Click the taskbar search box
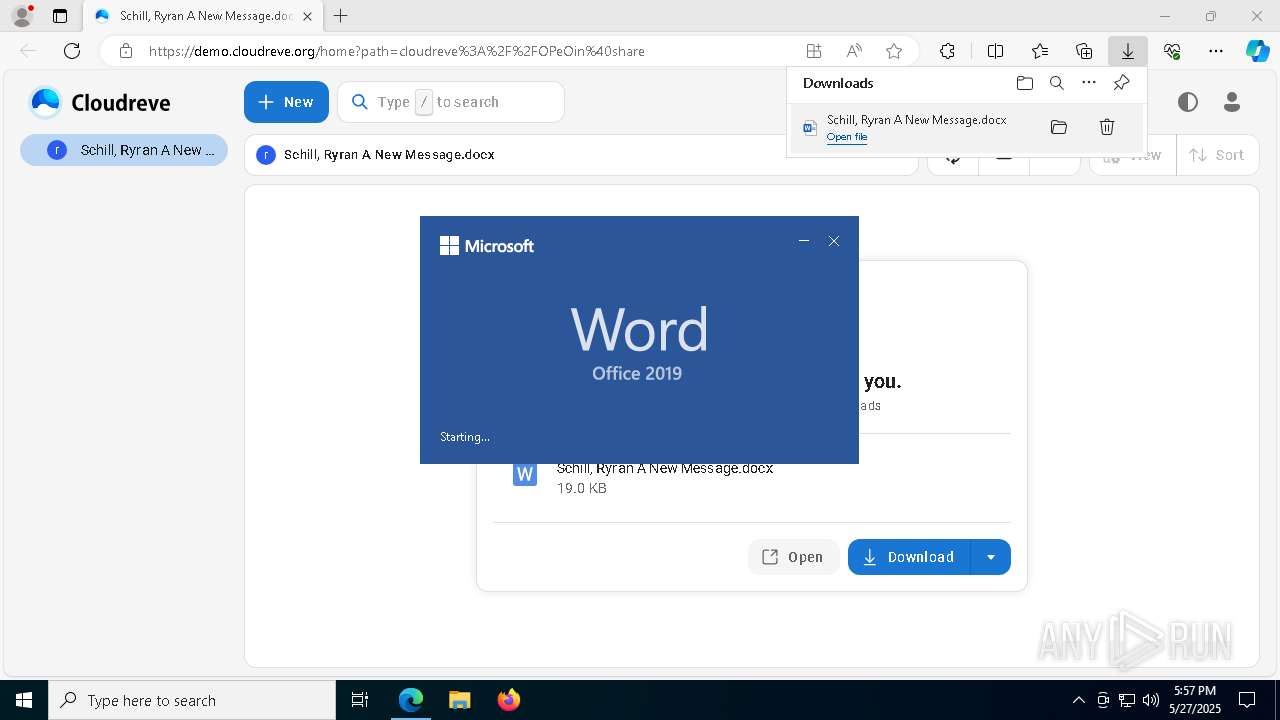The width and height of the screenshot is (1280, 720). [192, 700]
